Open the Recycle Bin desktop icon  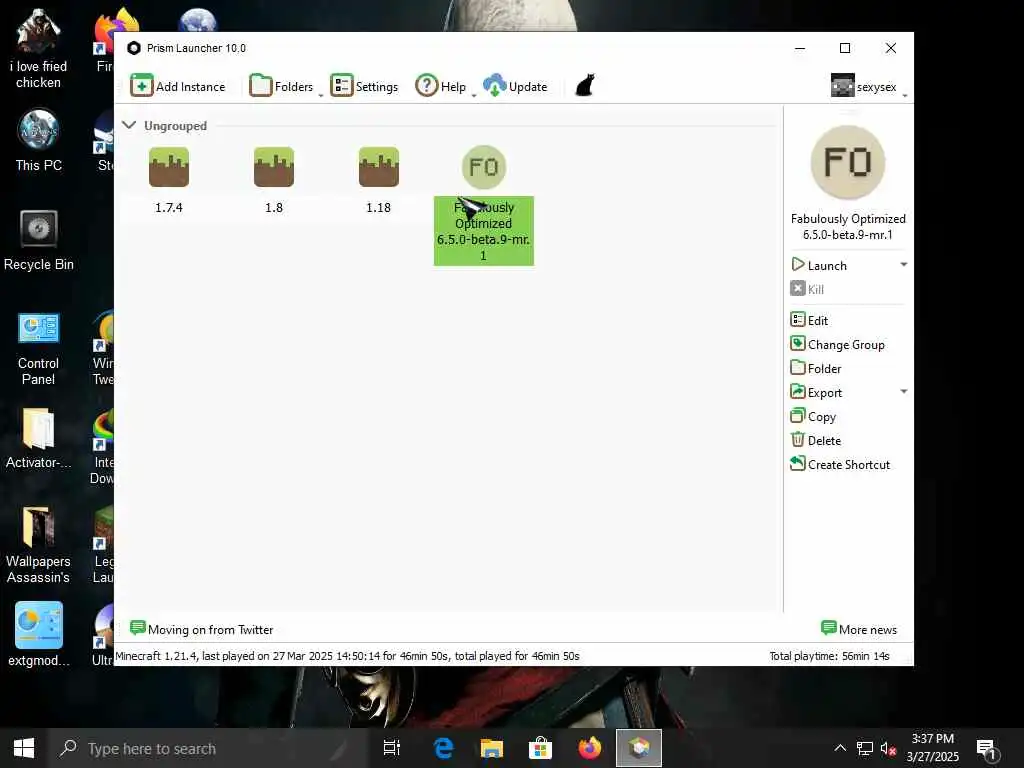(39, 240)
